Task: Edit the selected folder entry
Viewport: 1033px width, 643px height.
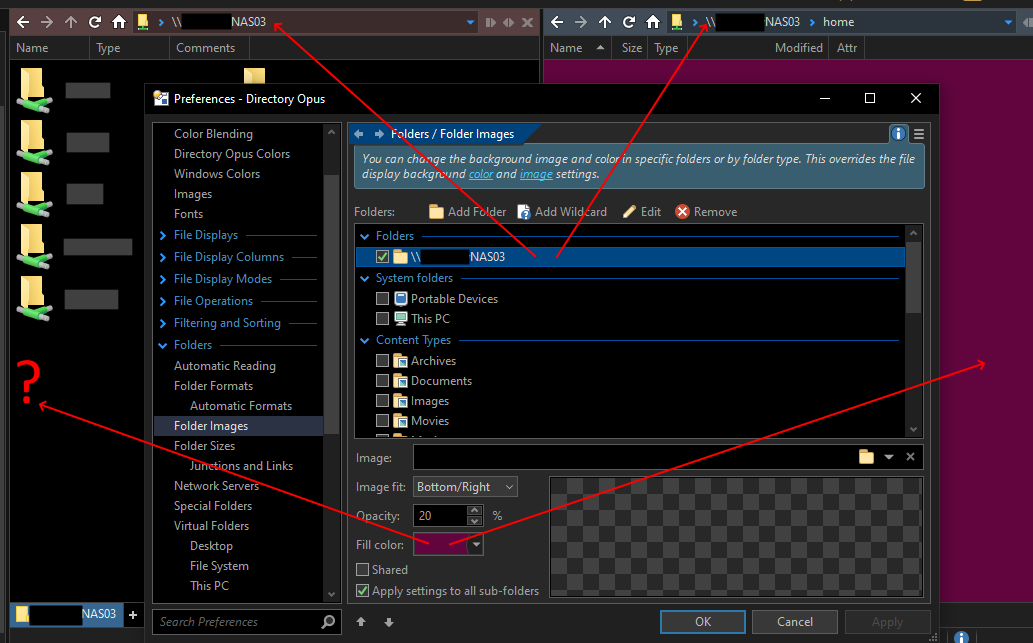Action: pos(642,211)
